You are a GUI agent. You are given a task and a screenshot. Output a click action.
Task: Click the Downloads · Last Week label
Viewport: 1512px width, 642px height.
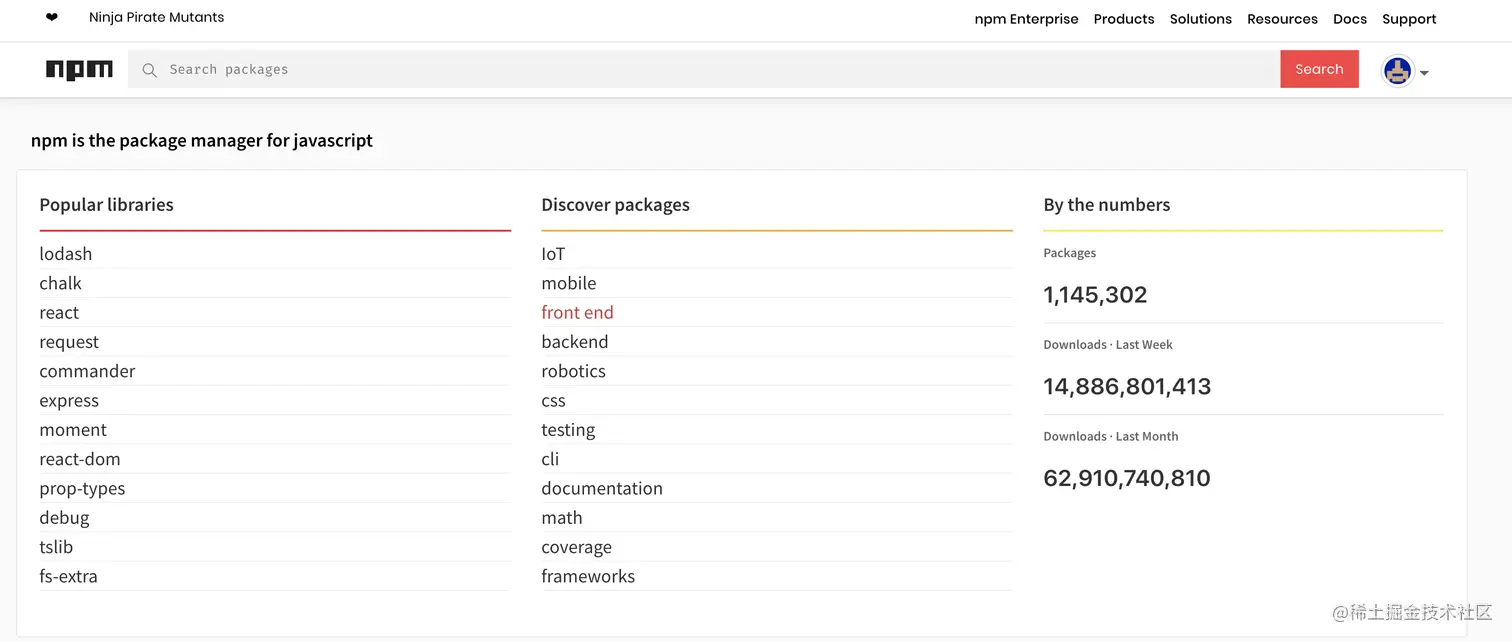[x=1108, y=345]
